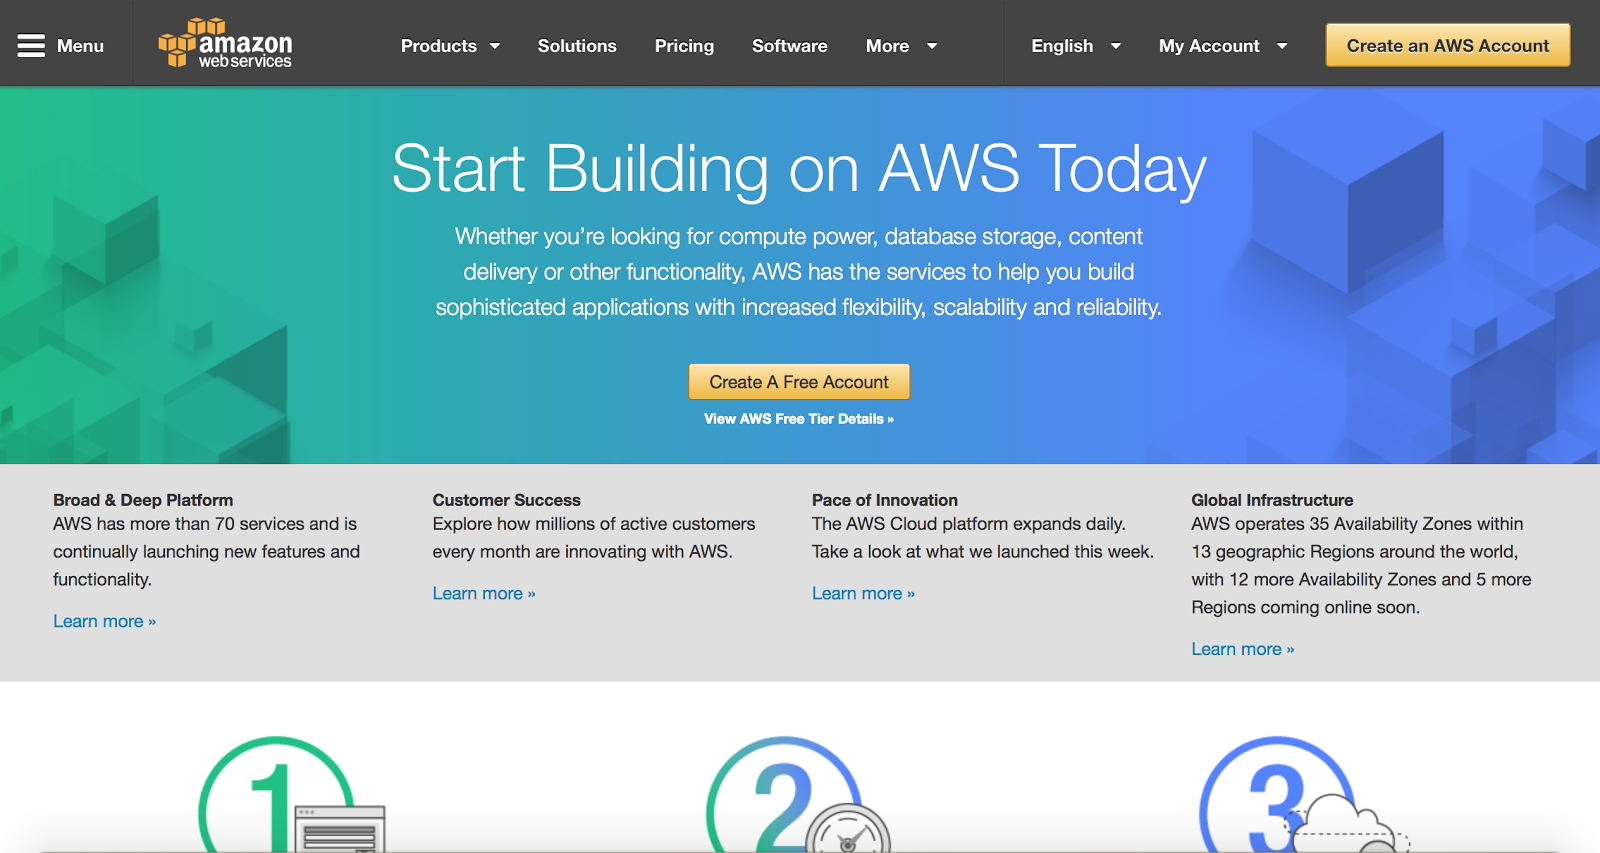The width and height of the screenshot is (1600, 853).
Task: Click the Pace of Innovation heading
Action: click(x=885, y=500)
